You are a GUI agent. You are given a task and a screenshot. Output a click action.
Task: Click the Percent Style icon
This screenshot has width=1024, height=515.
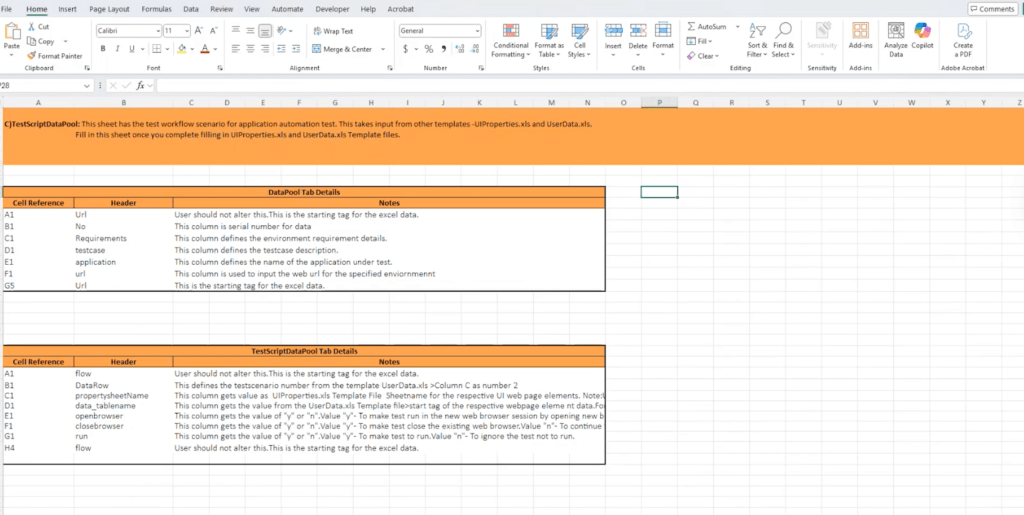(x=429, y=48)
